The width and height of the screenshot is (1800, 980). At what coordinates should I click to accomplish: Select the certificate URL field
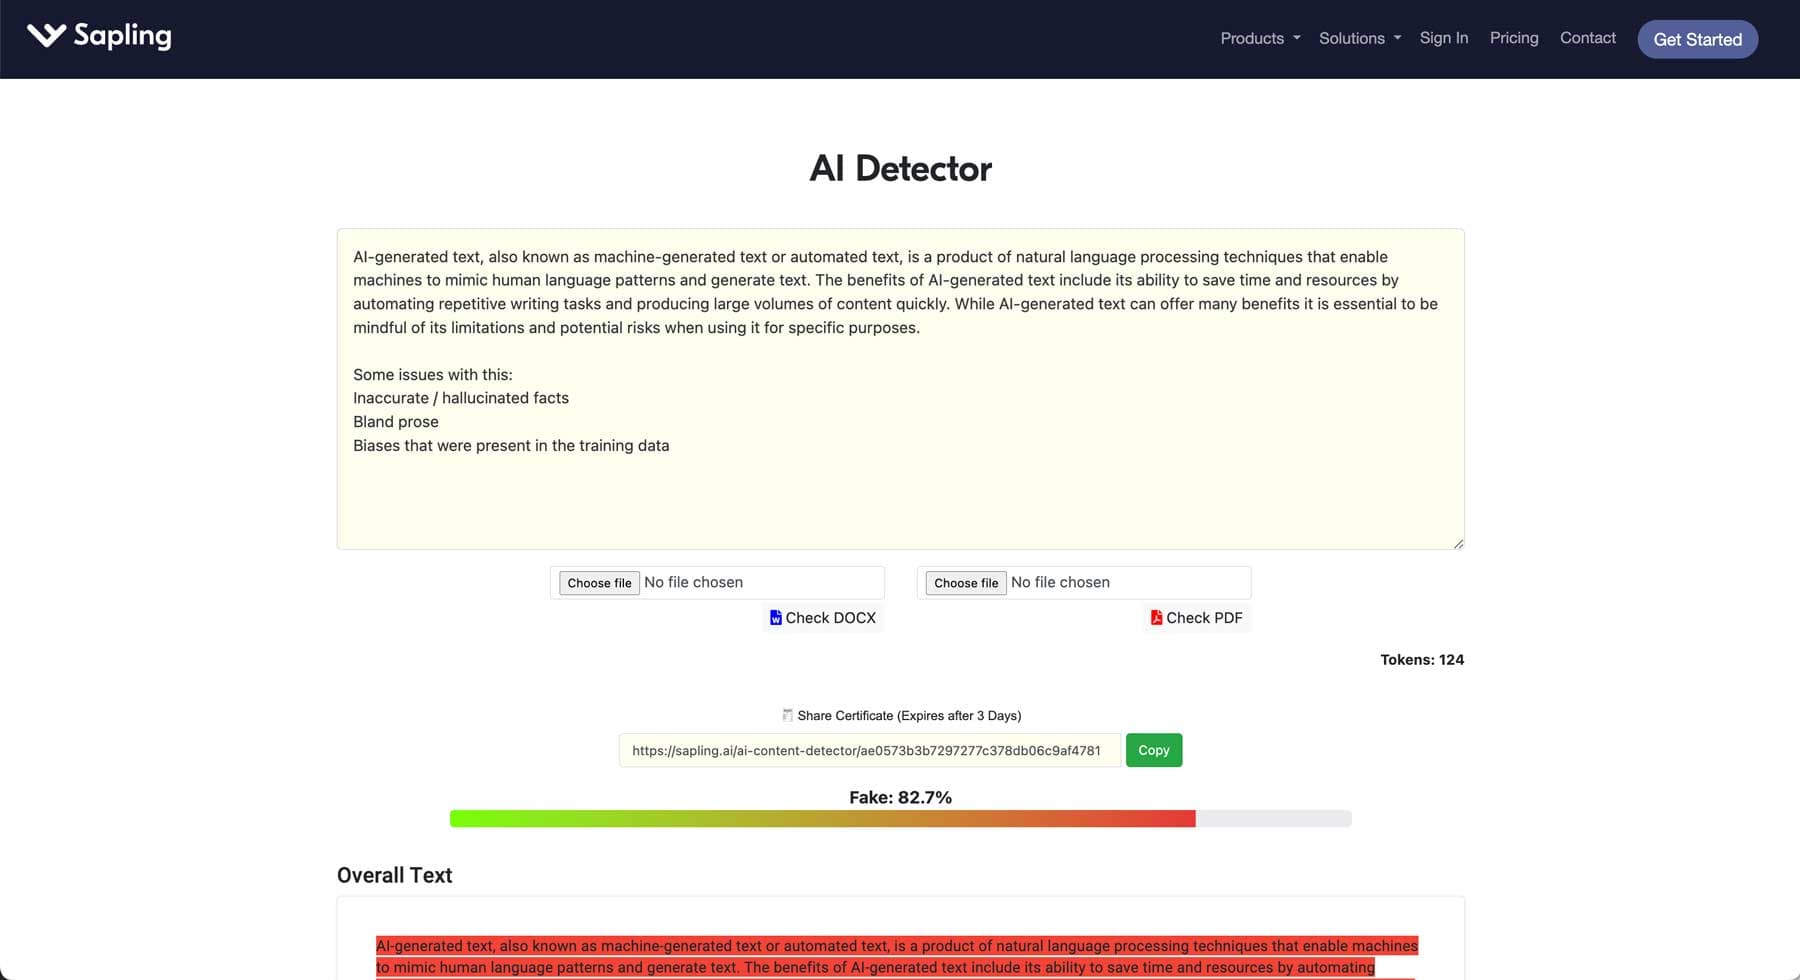868,750
